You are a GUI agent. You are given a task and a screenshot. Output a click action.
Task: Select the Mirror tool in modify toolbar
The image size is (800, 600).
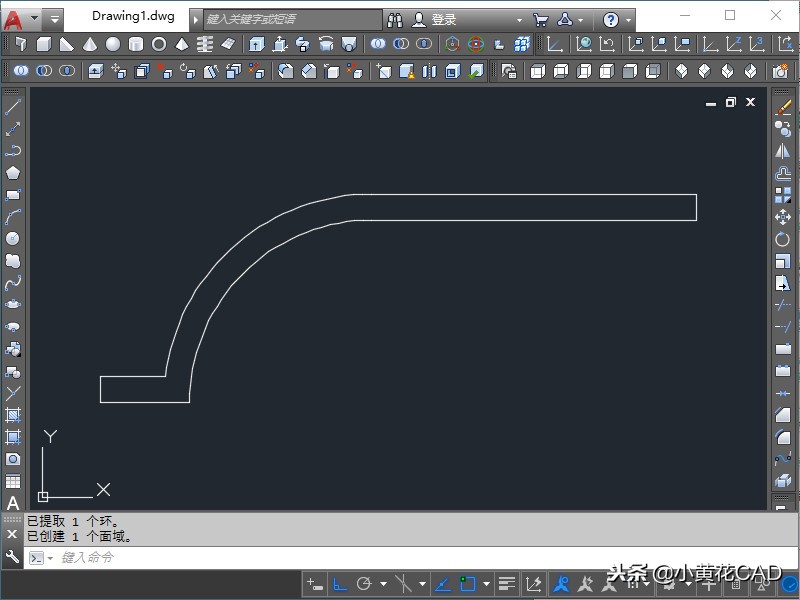coord(783,151)
